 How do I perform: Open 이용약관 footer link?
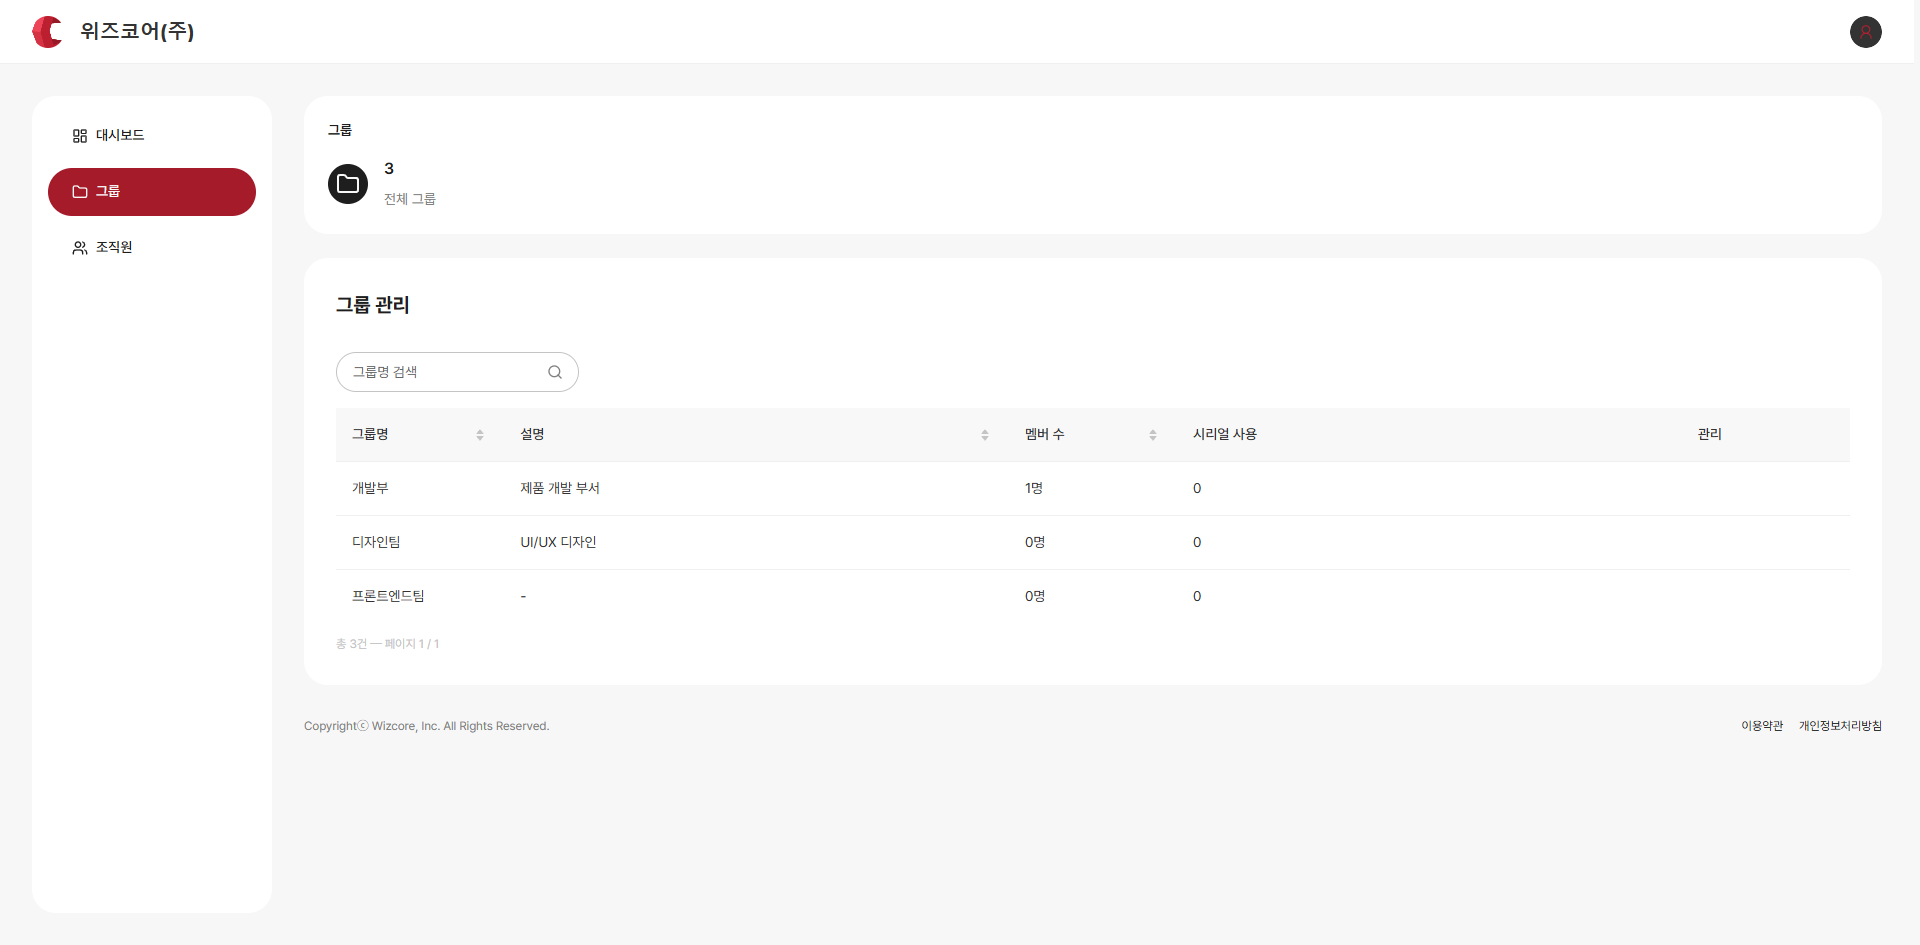1762,726
